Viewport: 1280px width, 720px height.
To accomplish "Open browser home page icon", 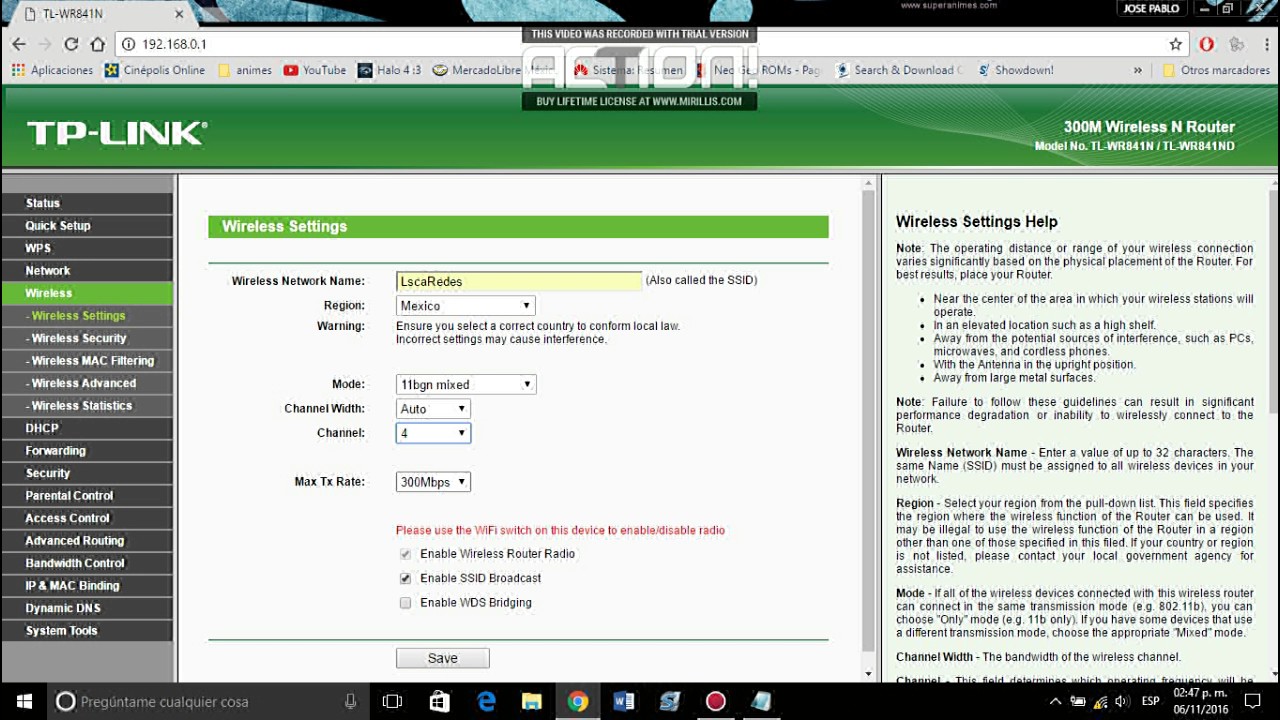I will click(97, 44).
